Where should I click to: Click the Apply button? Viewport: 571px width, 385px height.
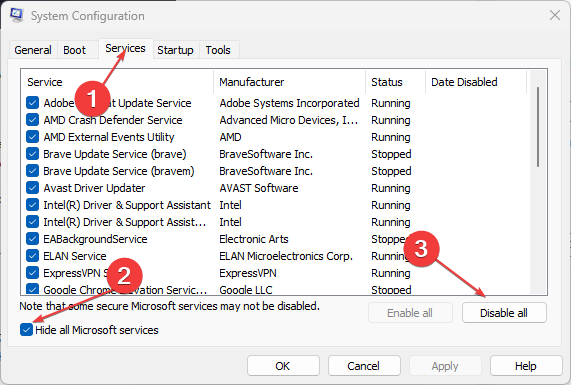(445, 366)
